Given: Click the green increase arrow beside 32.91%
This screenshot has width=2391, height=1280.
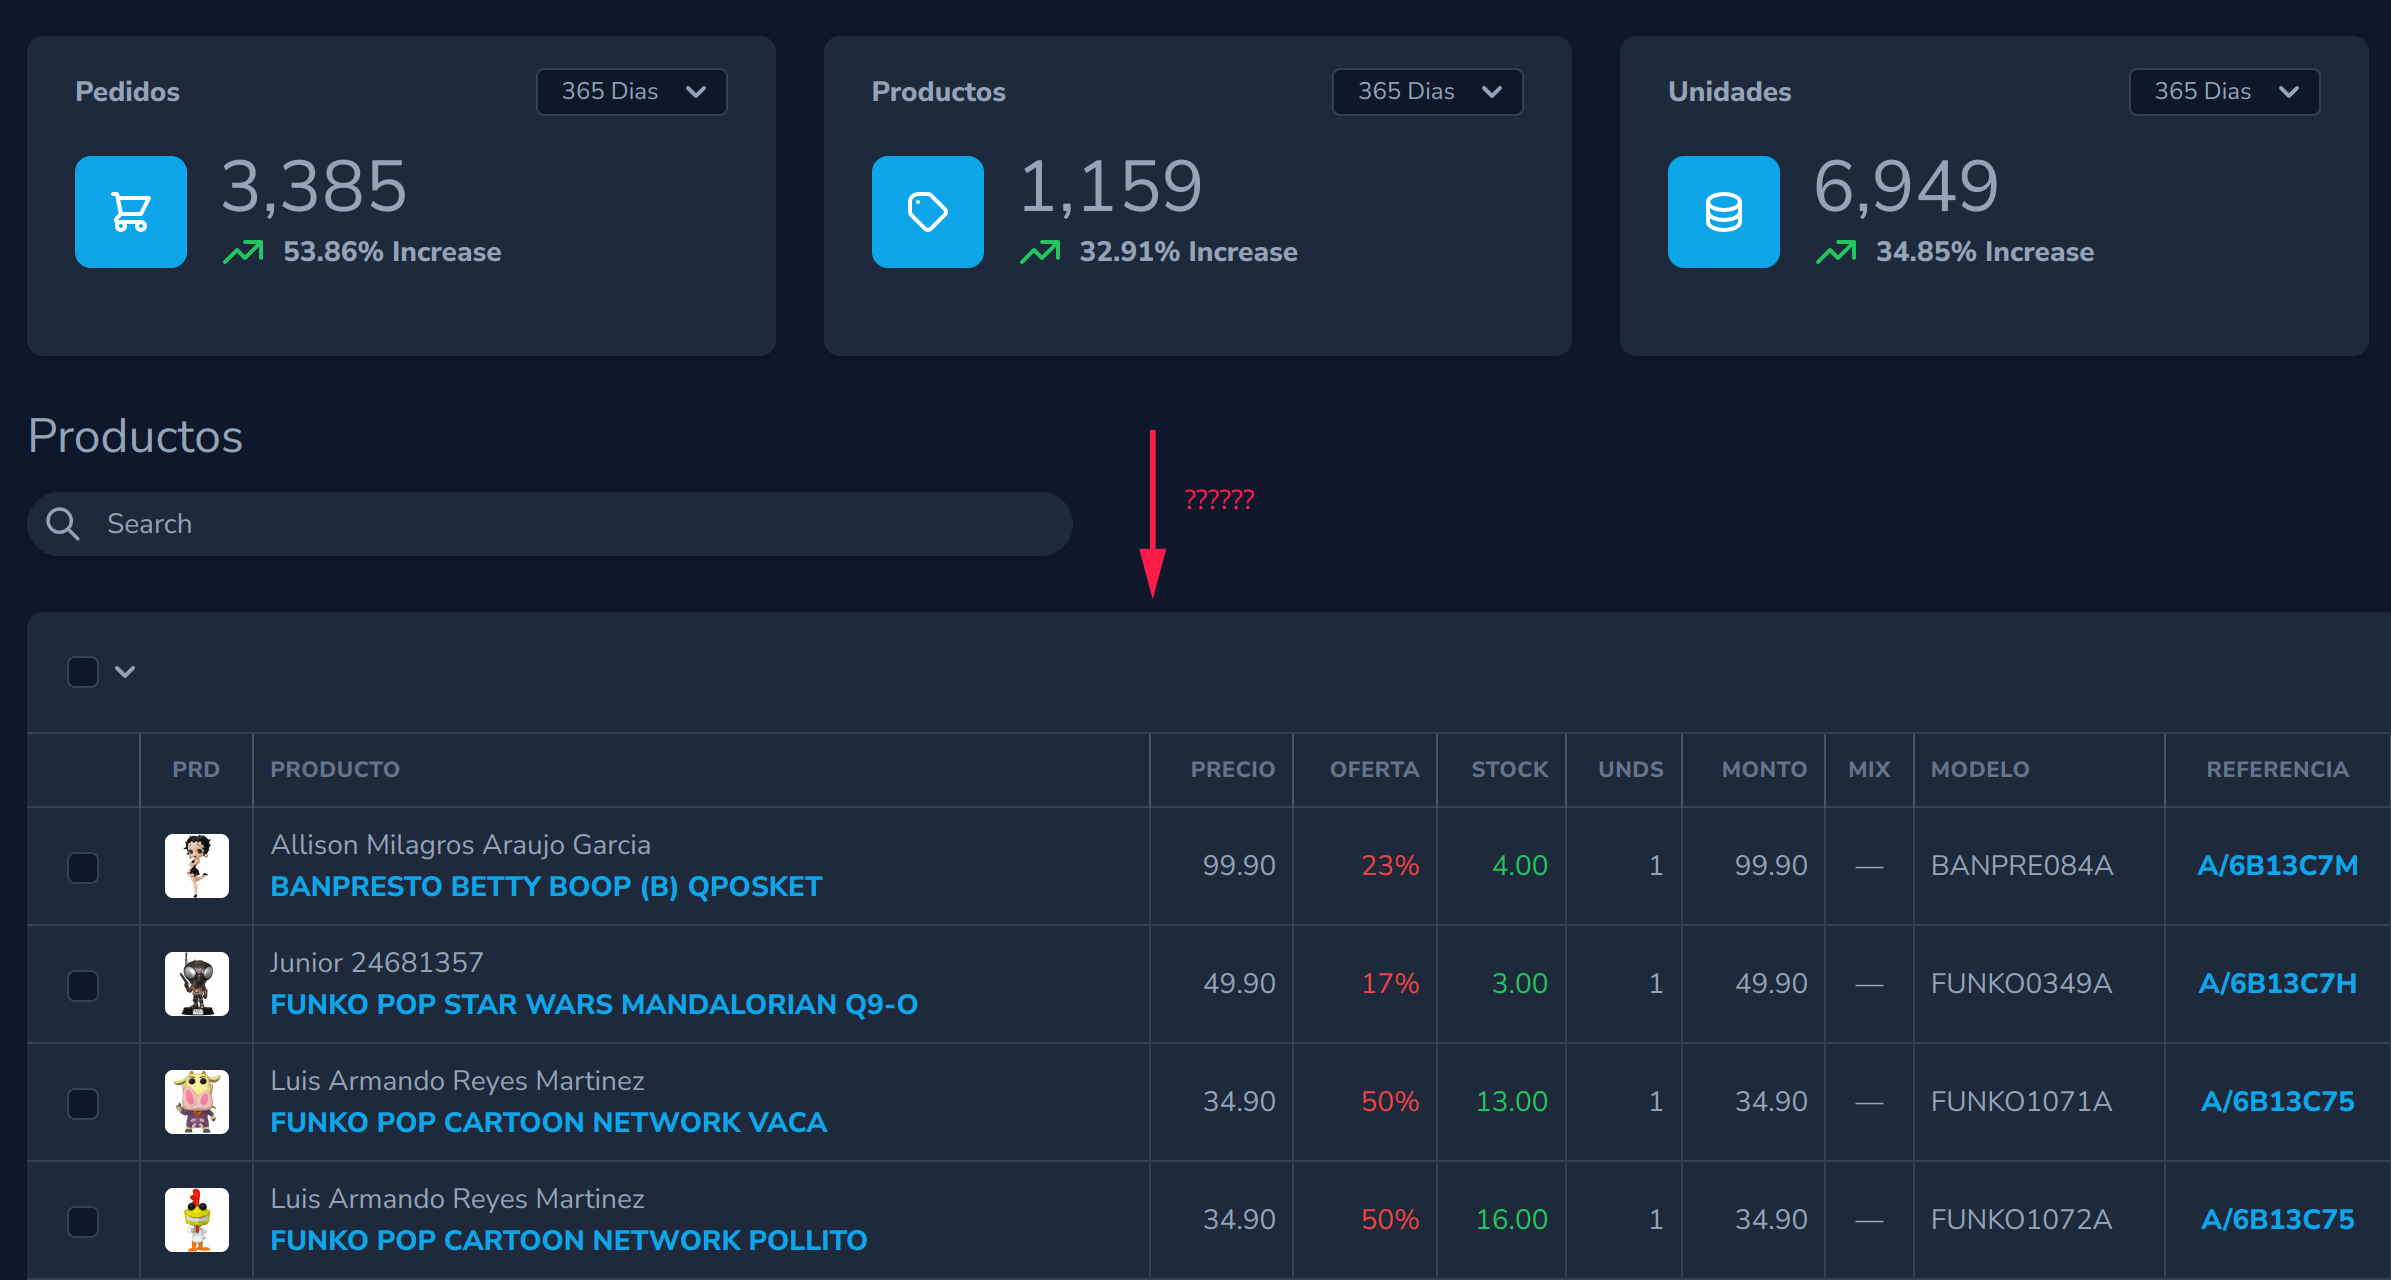Looking at the screenshot, I should click(1041, 252).
